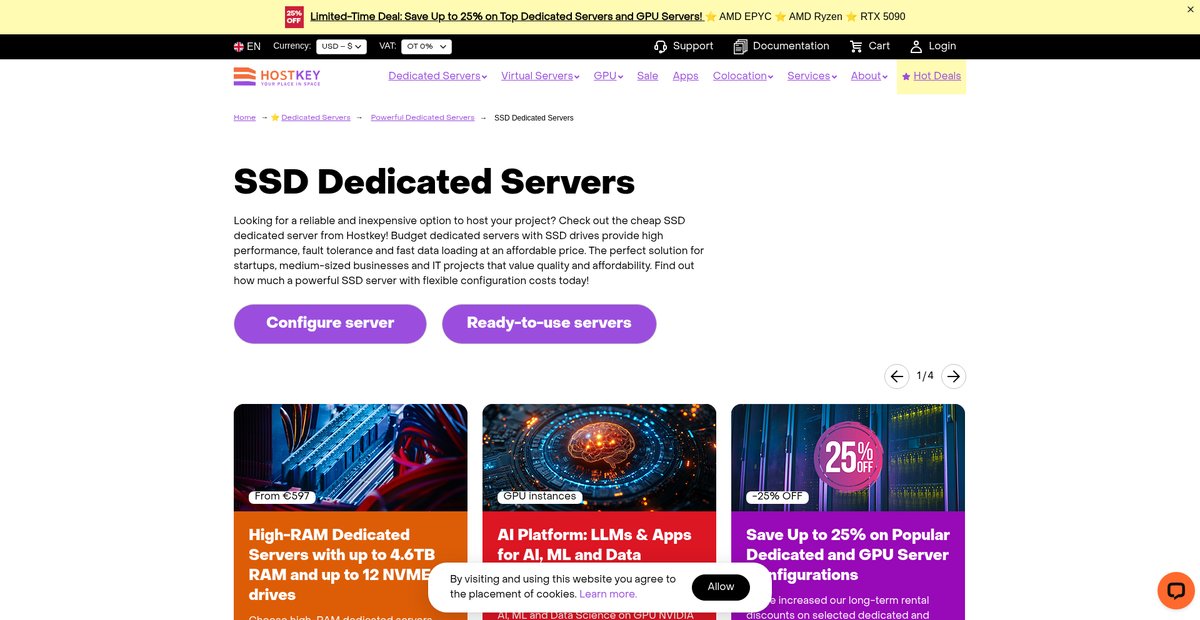Open the Hot Deals menu item

931,76
